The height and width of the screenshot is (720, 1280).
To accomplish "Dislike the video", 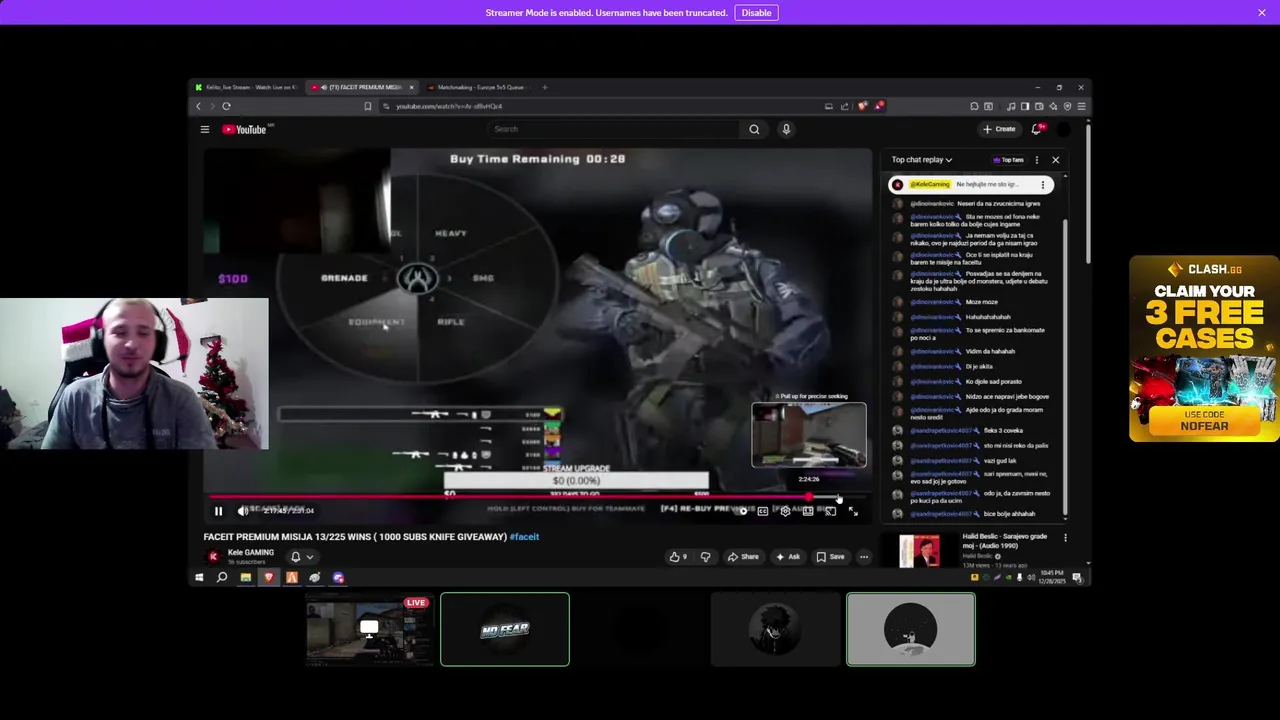I will pyautogui.click(x=705, y=557).
